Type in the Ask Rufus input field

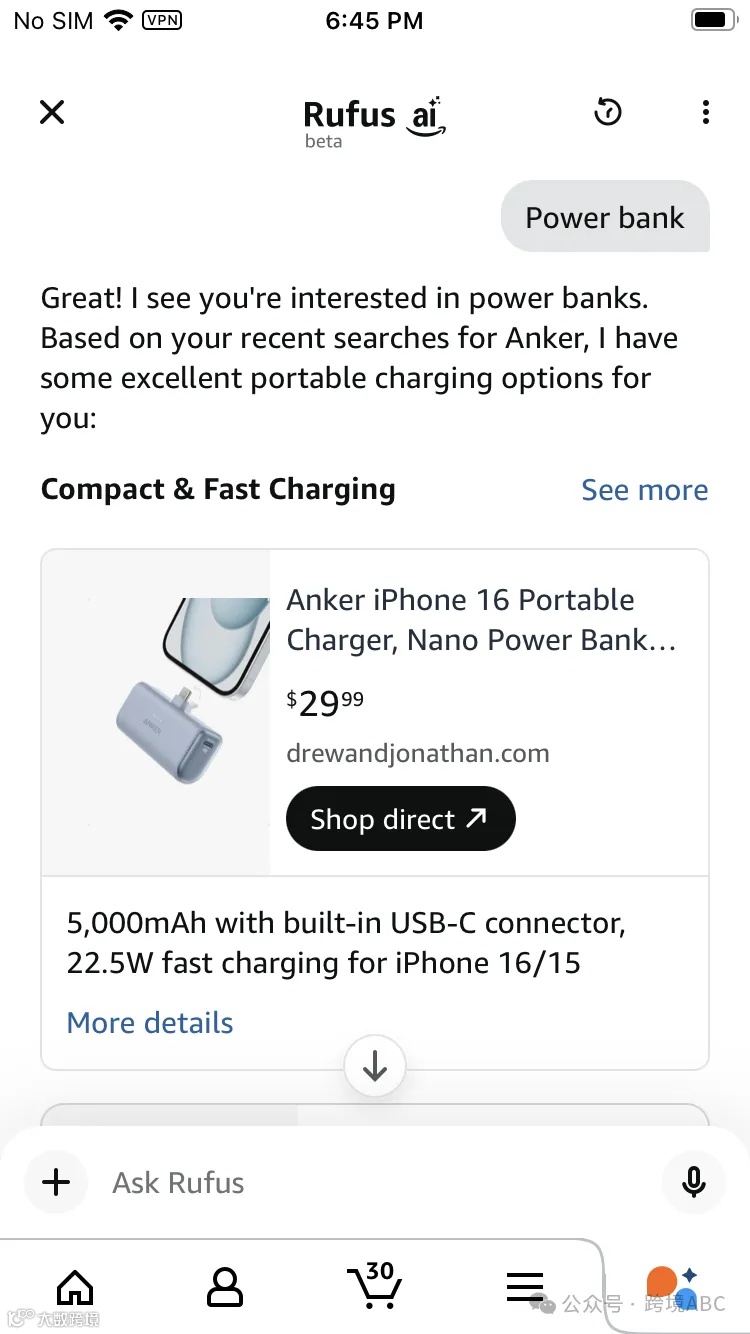pos(370,1182)
